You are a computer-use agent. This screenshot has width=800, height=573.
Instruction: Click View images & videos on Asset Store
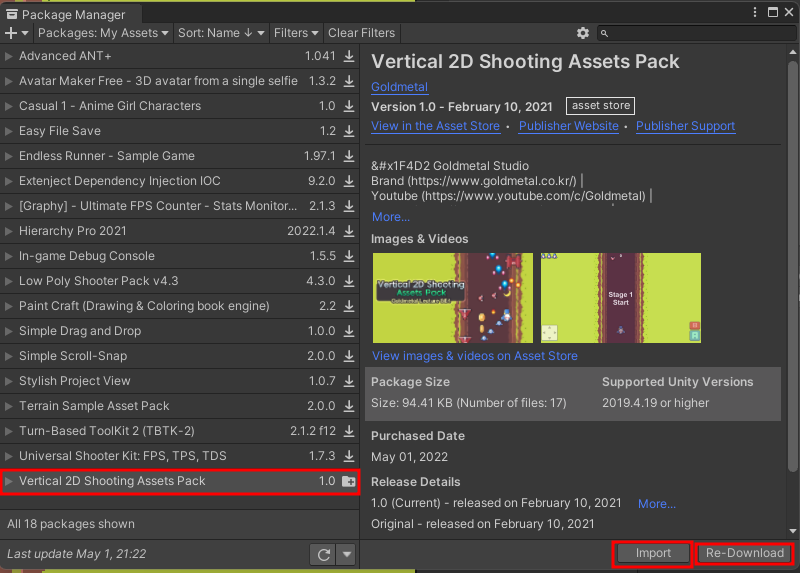click(x=474, y=356)
